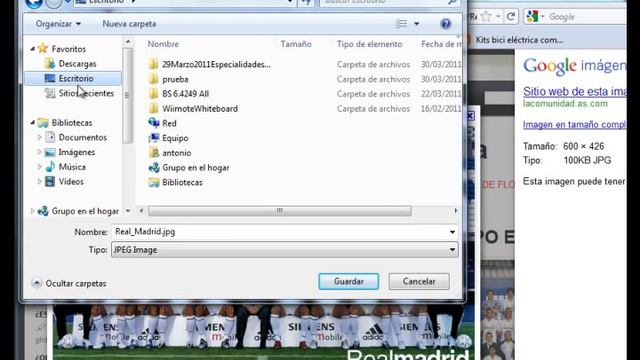Collapse the Favoritos tree group
The width and height of the screenshot is (640, 360).
tap(33, 49)
